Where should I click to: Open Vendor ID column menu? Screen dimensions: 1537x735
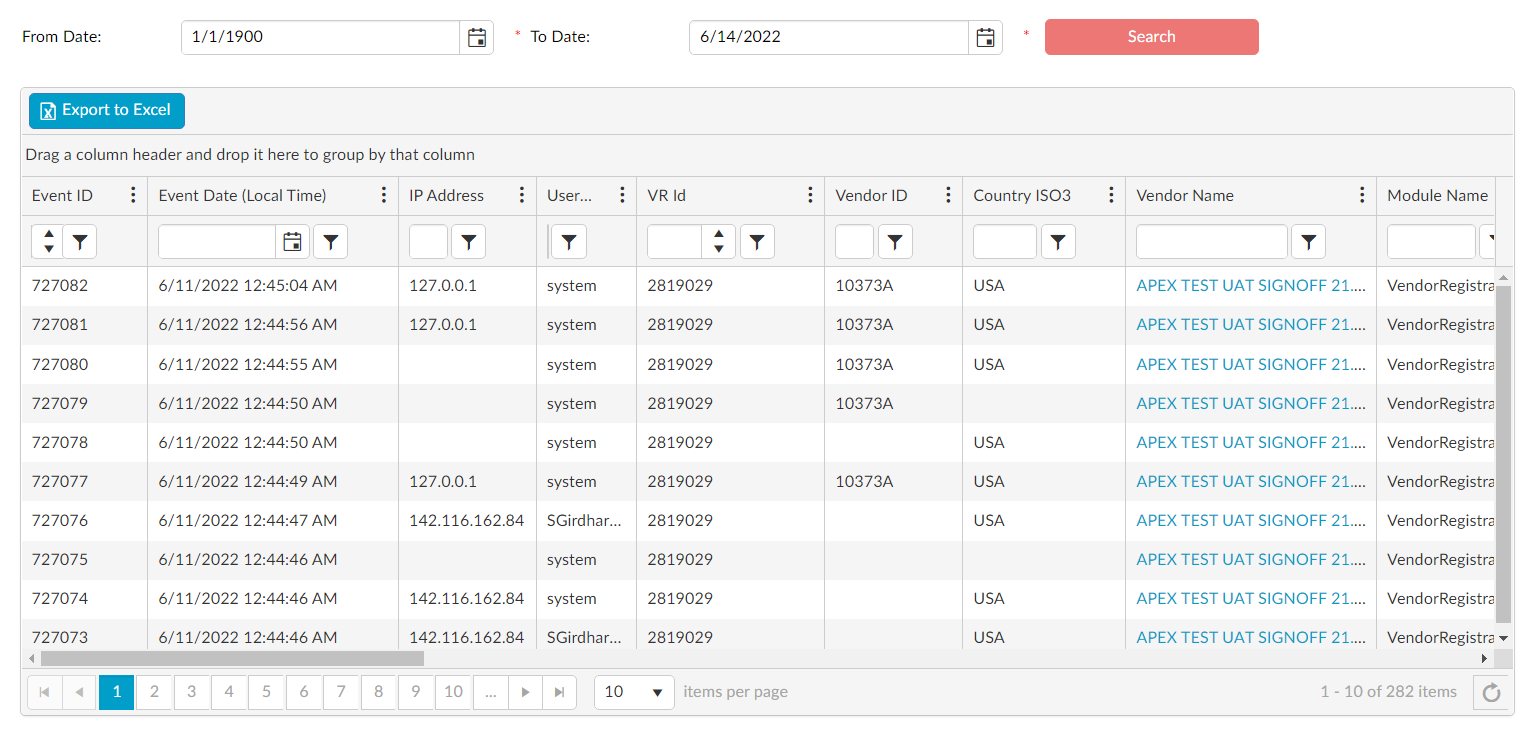949,195
